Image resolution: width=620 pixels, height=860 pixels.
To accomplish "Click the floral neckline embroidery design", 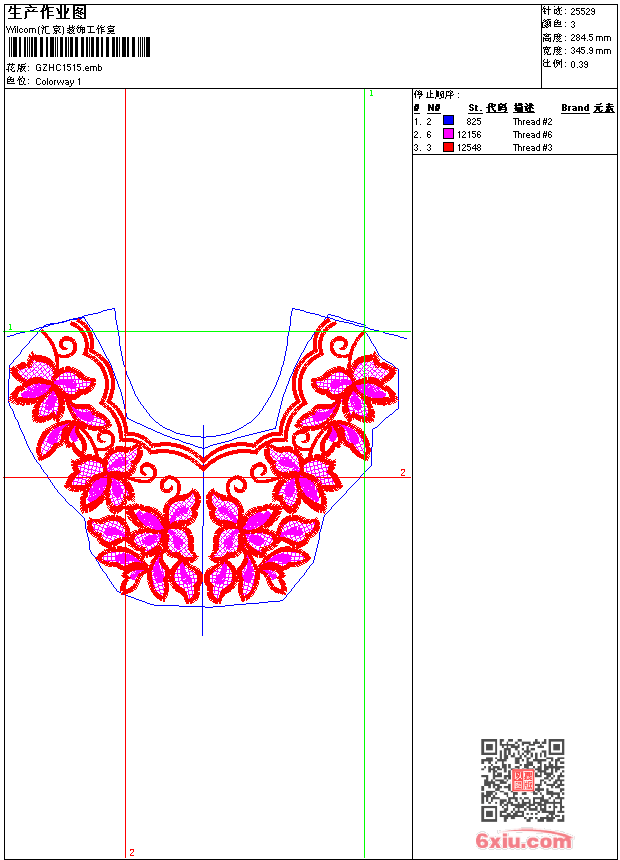I will (x=203, y=461).
